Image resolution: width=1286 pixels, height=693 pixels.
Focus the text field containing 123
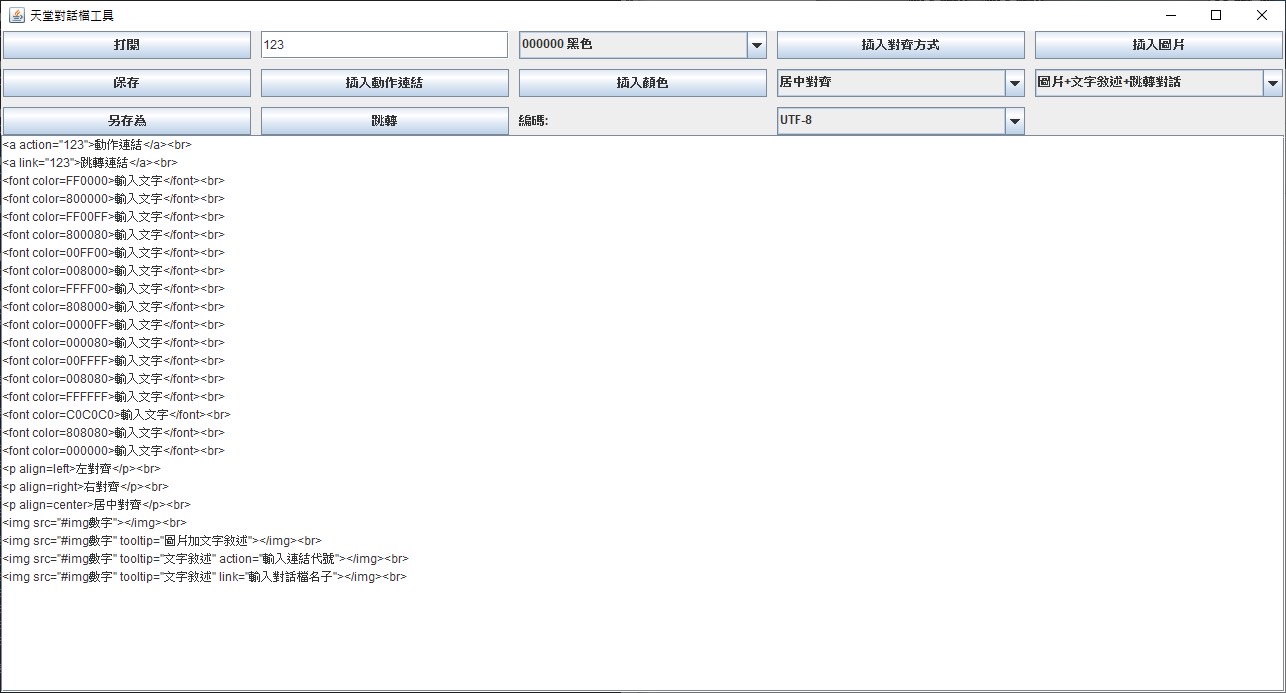385,45
